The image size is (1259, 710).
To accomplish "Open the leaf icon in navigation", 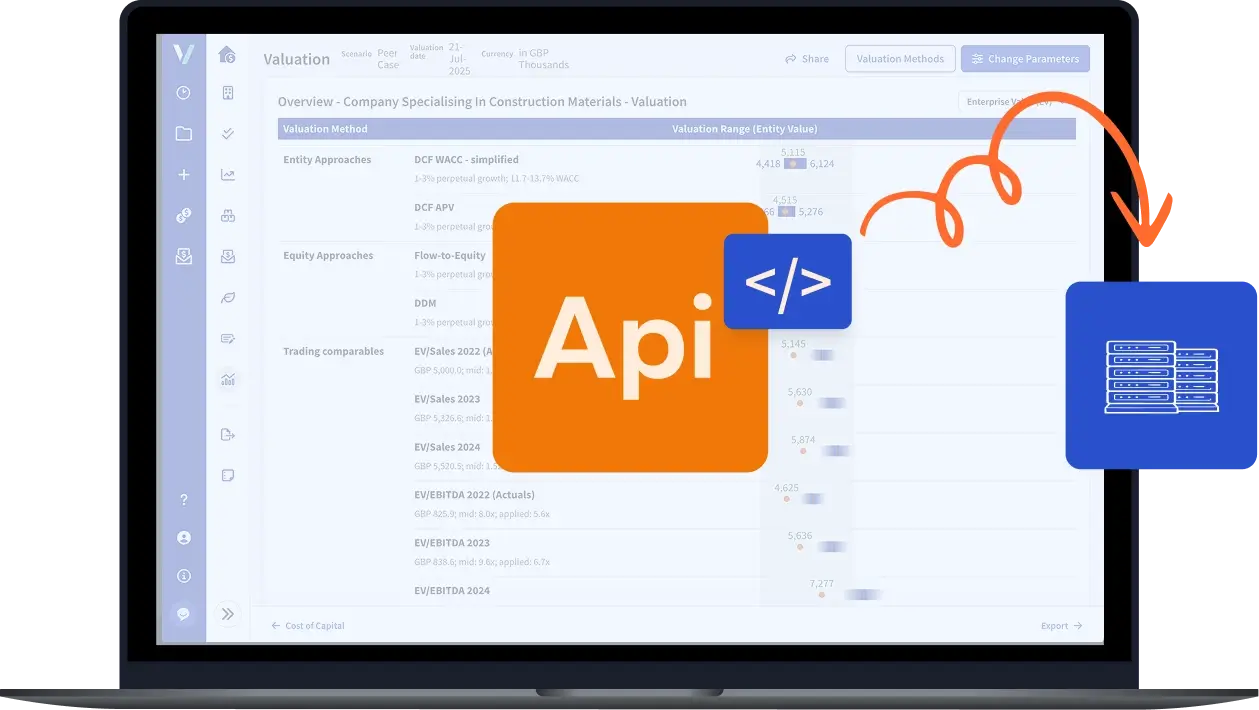I will [x=227, y=298].
